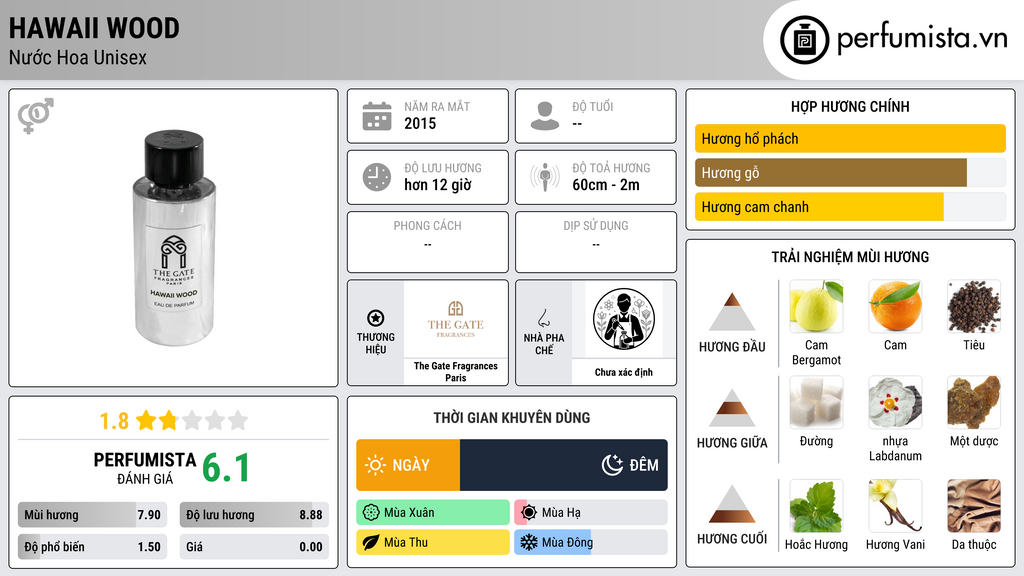
Task: Select the Mùa Thu season bar
Action: pos(433,542)
